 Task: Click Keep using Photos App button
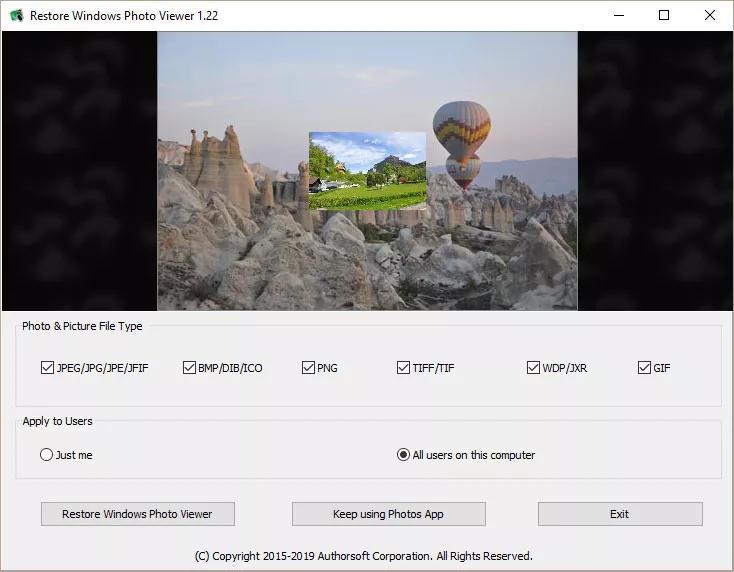click(x=389, y=514)
